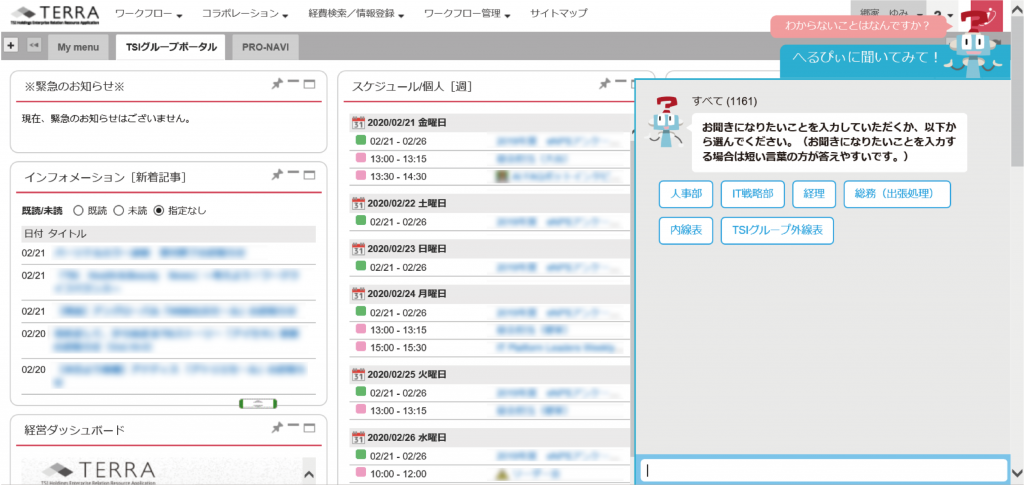Click the plus add-tab icon
Viewport: 1024px width, 485px height.
point(10,45)
